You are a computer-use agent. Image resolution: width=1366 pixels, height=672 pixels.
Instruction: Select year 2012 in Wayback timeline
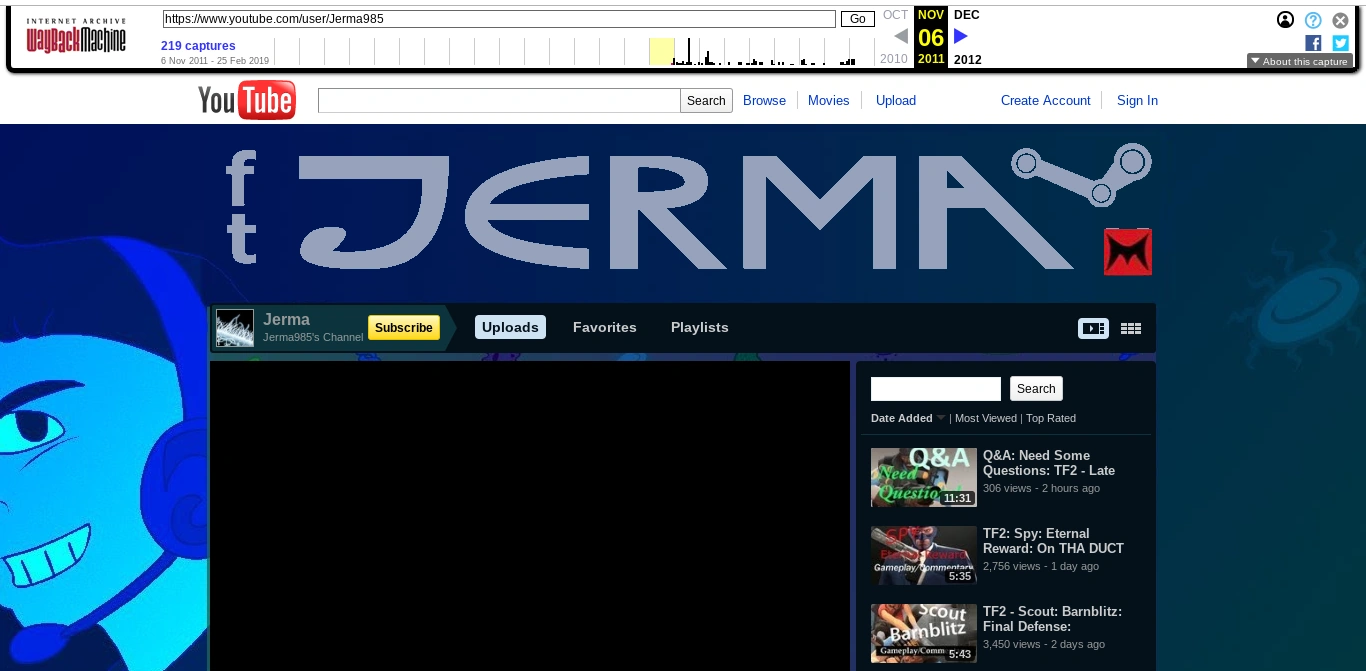(x=968, y=59)
